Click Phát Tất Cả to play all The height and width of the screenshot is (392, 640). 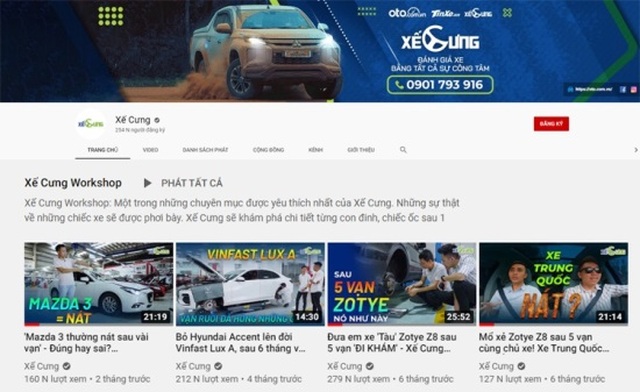coord(192,183)
